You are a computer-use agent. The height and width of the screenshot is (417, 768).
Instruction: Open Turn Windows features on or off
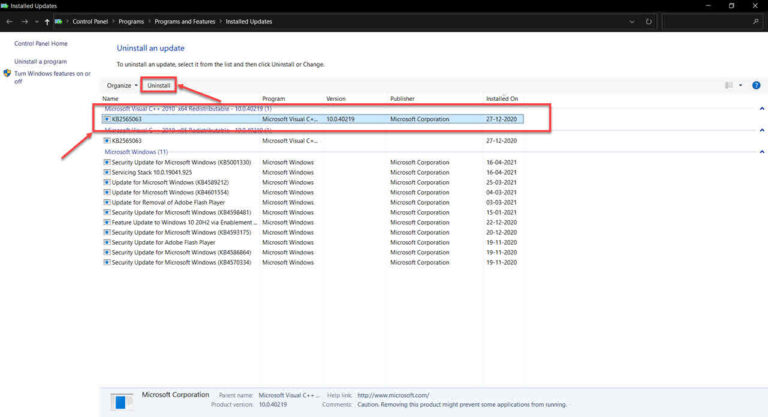[52, 77]
